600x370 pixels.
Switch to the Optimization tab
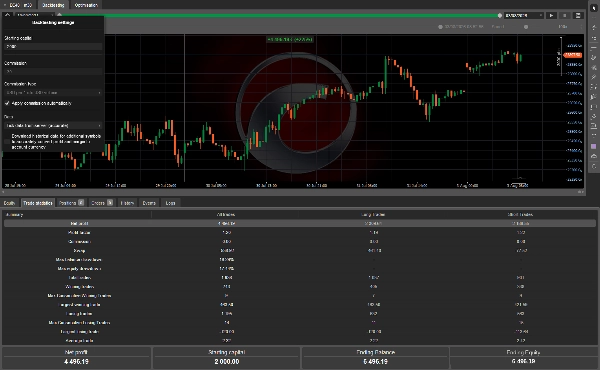86,5
